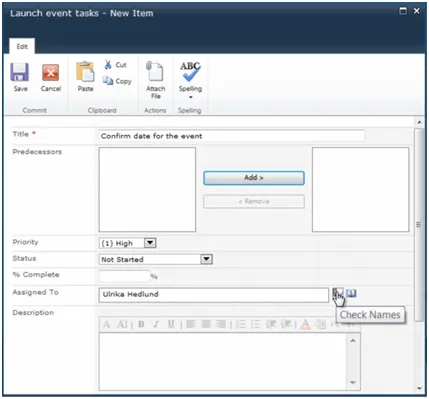Click the Check Names icon
429x399 pixels.
pos(337,293)
